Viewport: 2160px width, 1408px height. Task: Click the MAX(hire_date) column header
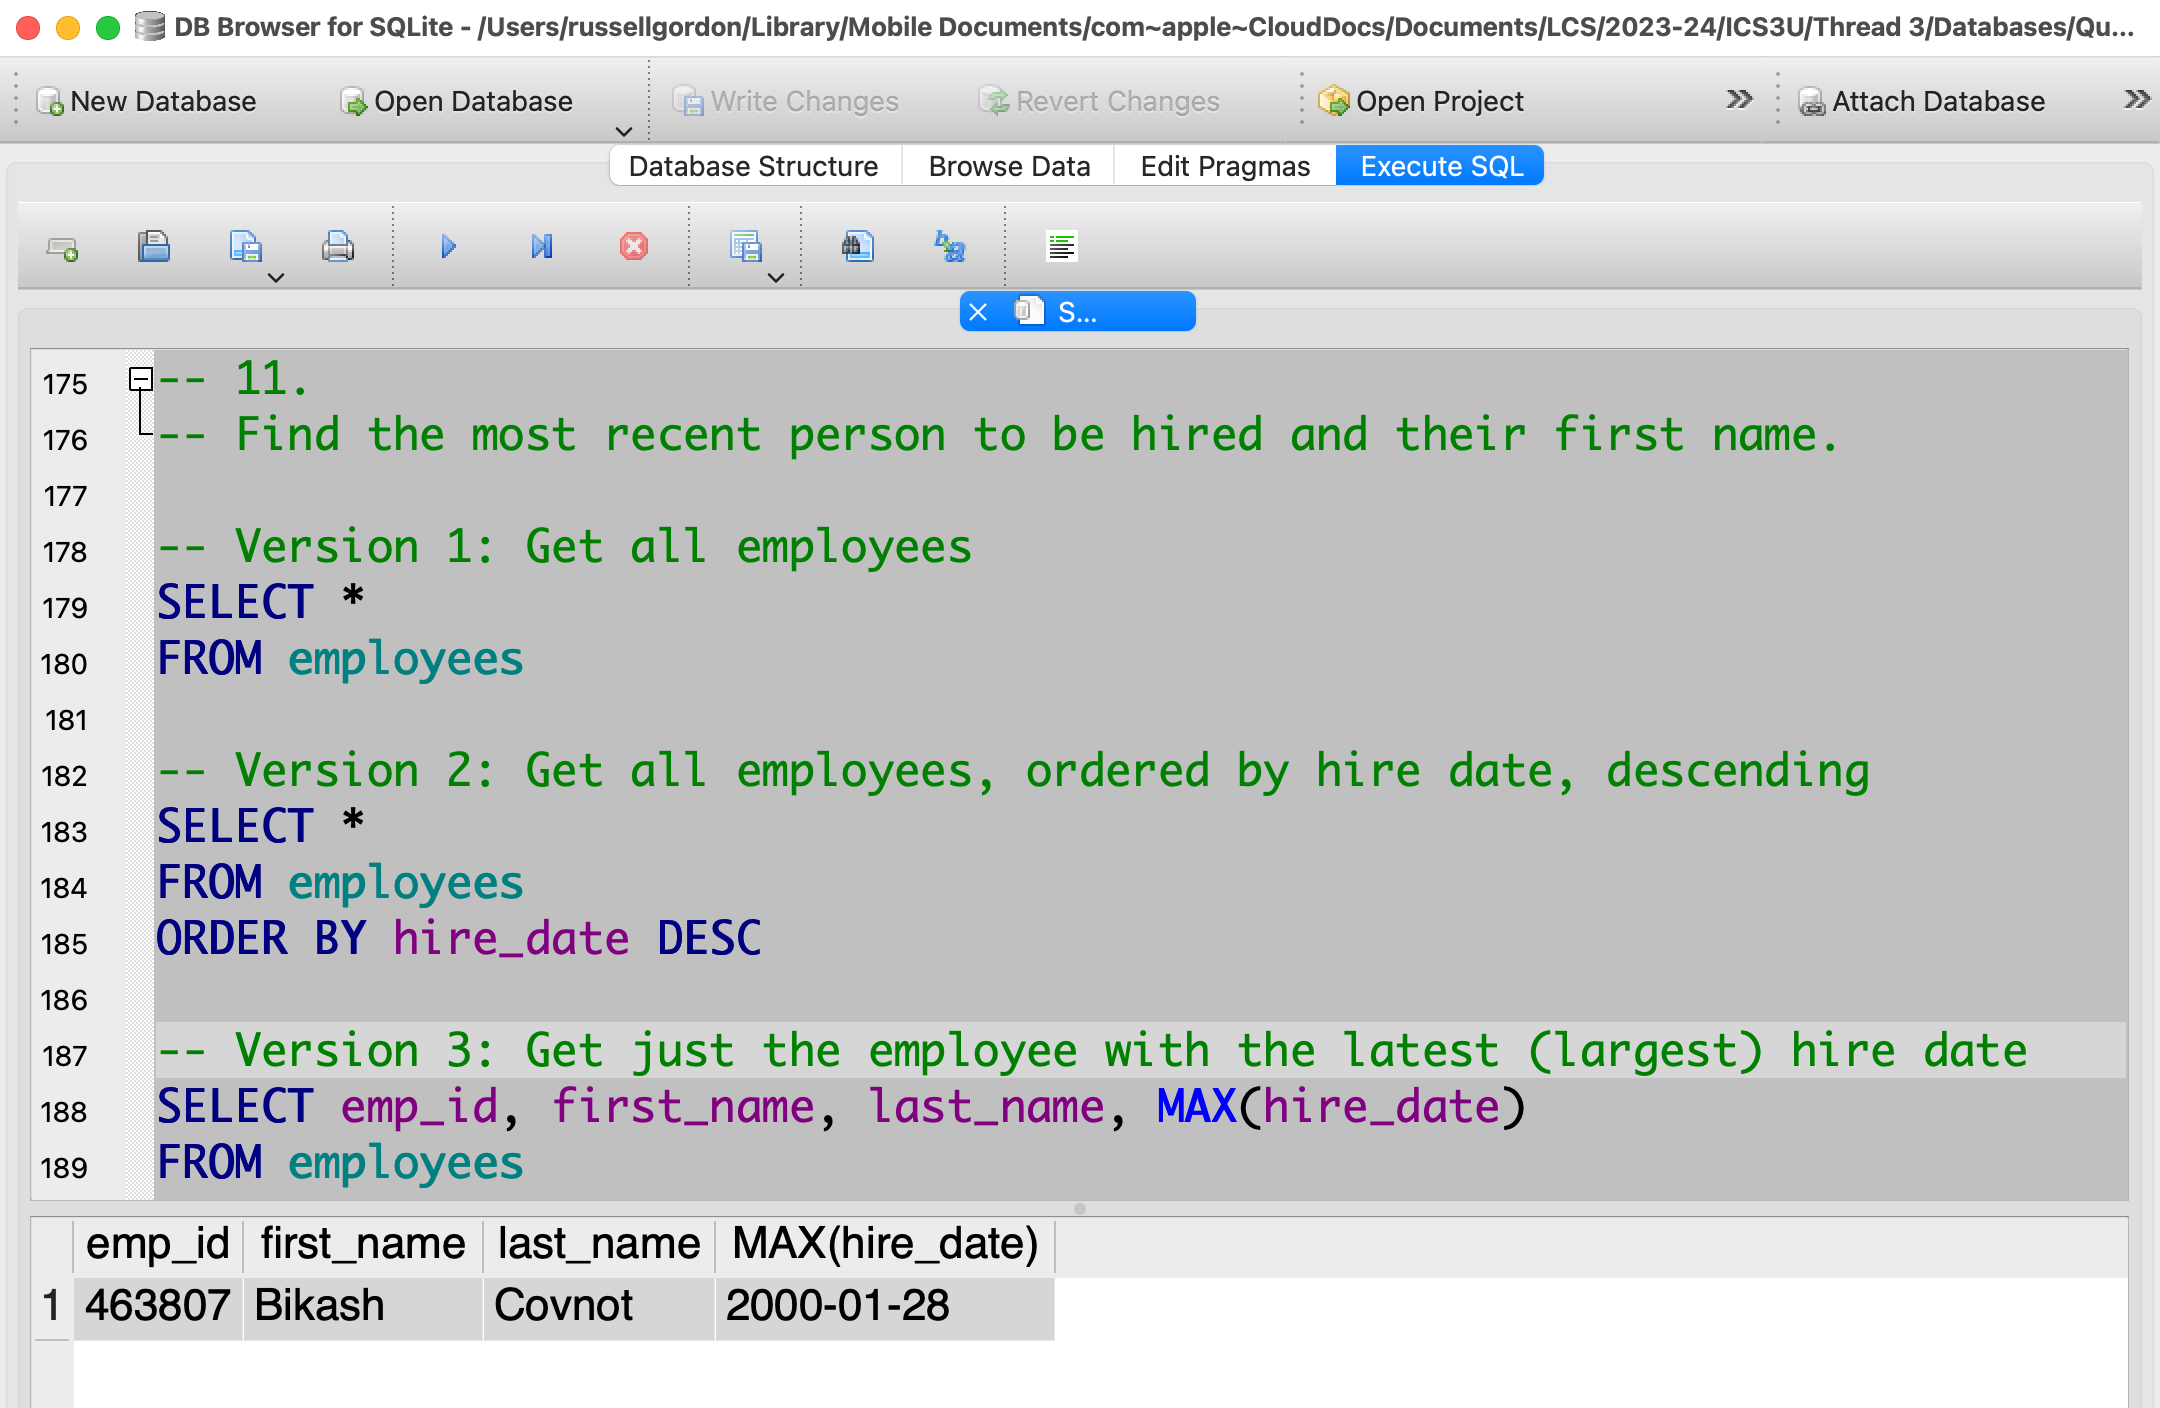tap(884, 1245)
